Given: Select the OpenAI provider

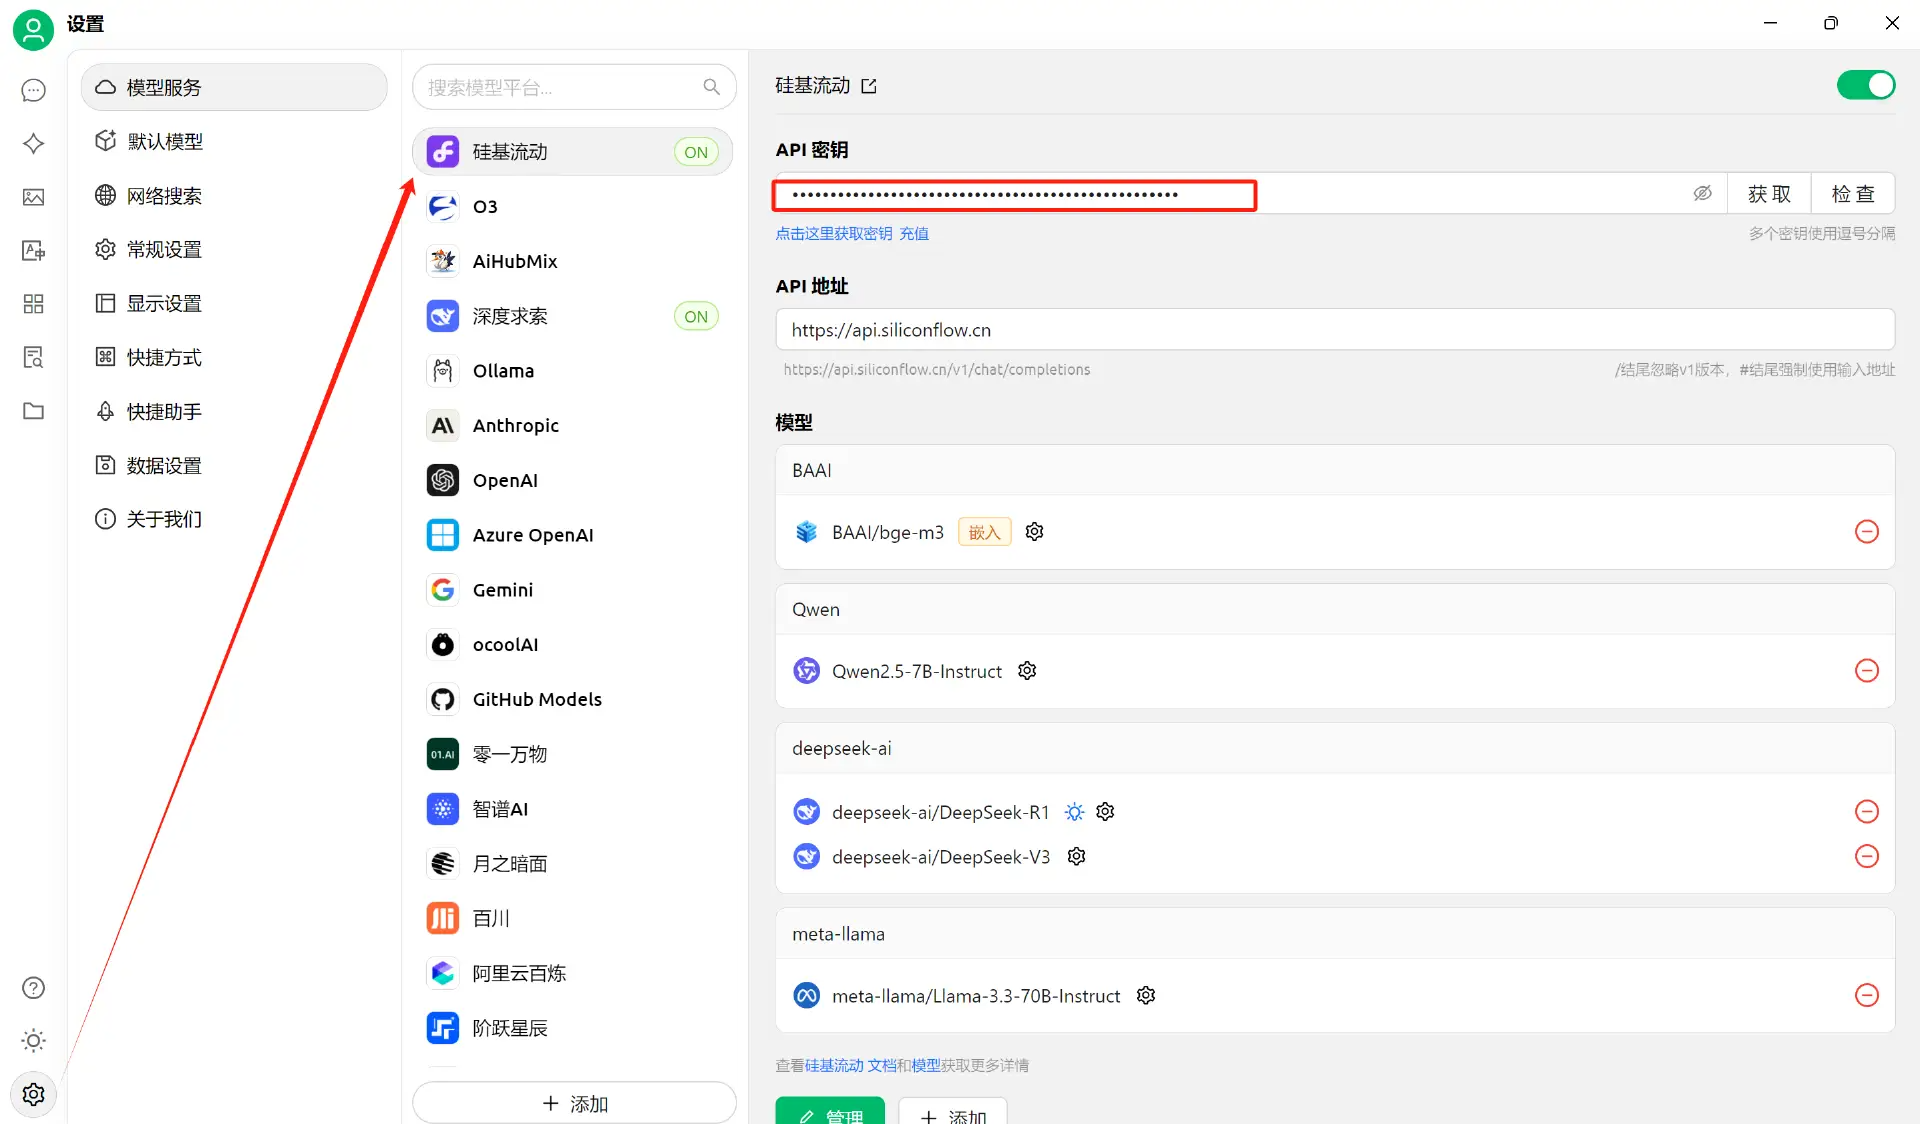Looking at the screenshot, I should [x=573, y=481].
